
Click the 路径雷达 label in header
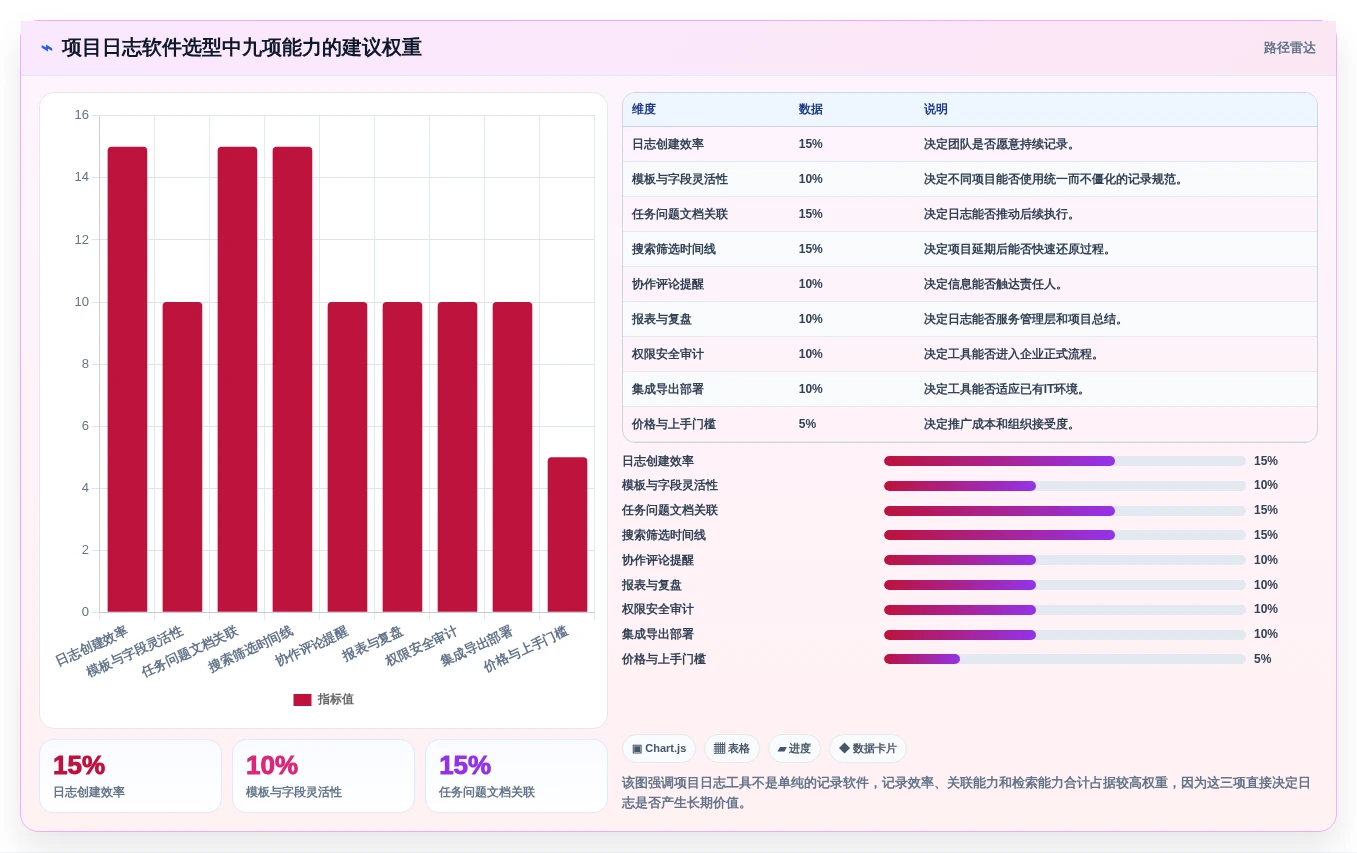click(x=1289, y=48)
